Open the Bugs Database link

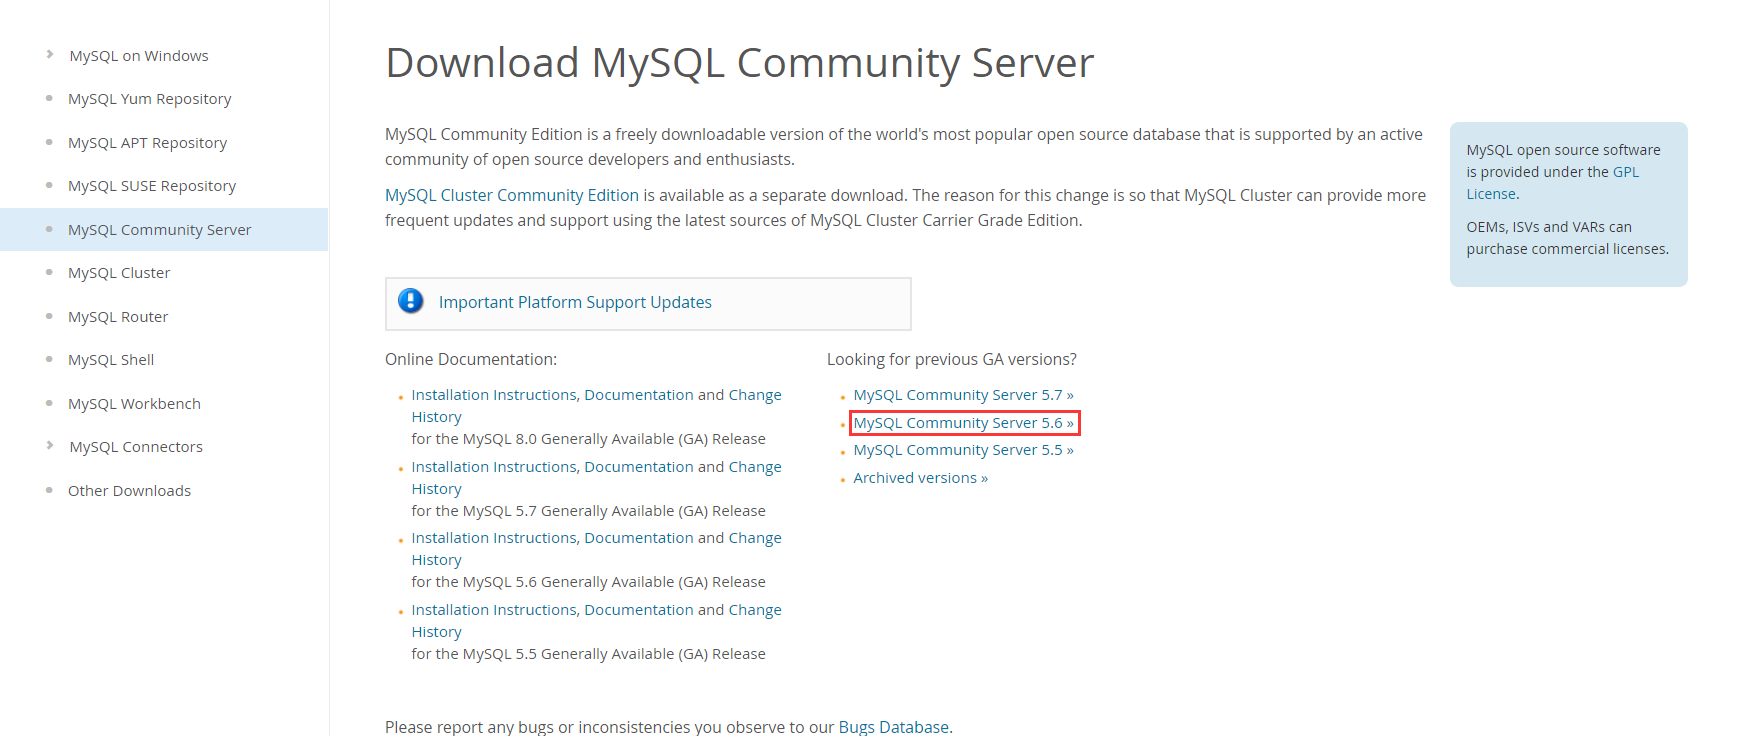click(893, 727)
